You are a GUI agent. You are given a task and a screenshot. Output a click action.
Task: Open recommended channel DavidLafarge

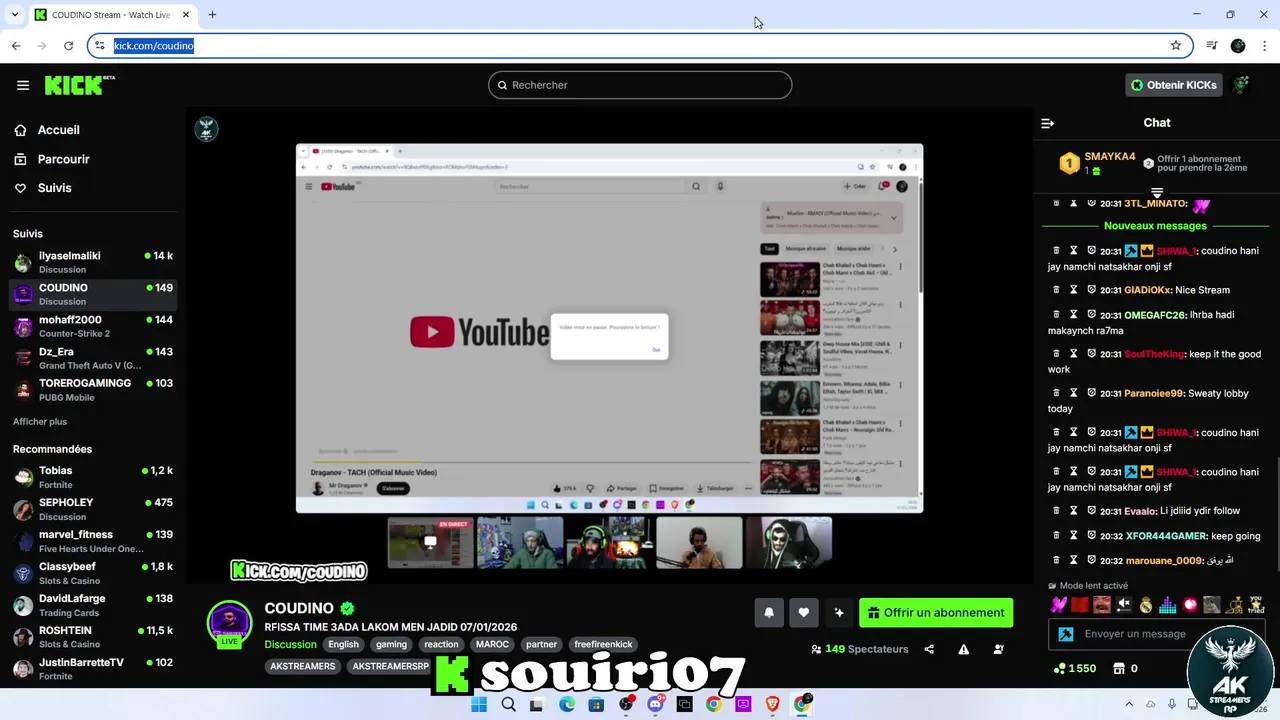pyautogui.click(x=94, y=605)
